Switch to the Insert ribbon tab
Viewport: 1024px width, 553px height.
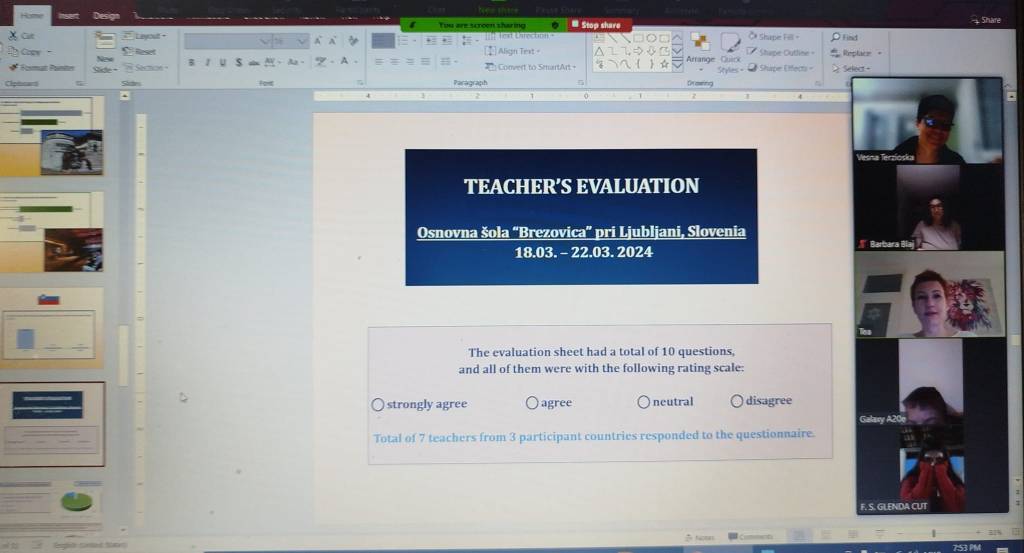coord(68,16)
